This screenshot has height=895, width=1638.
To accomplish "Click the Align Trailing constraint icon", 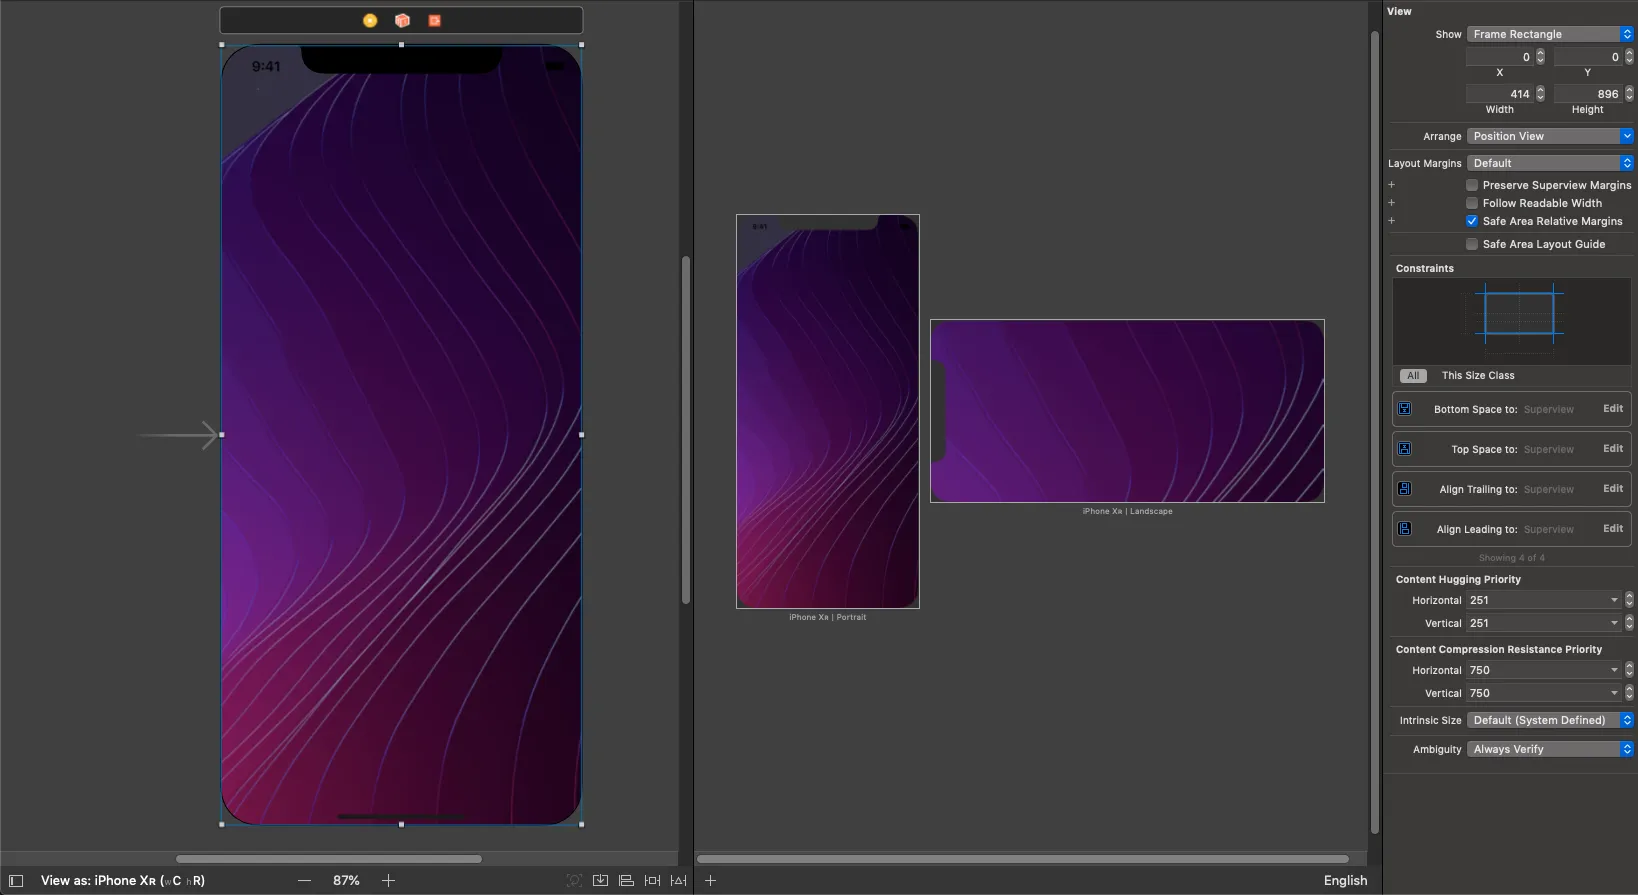I will point(1405,489).
